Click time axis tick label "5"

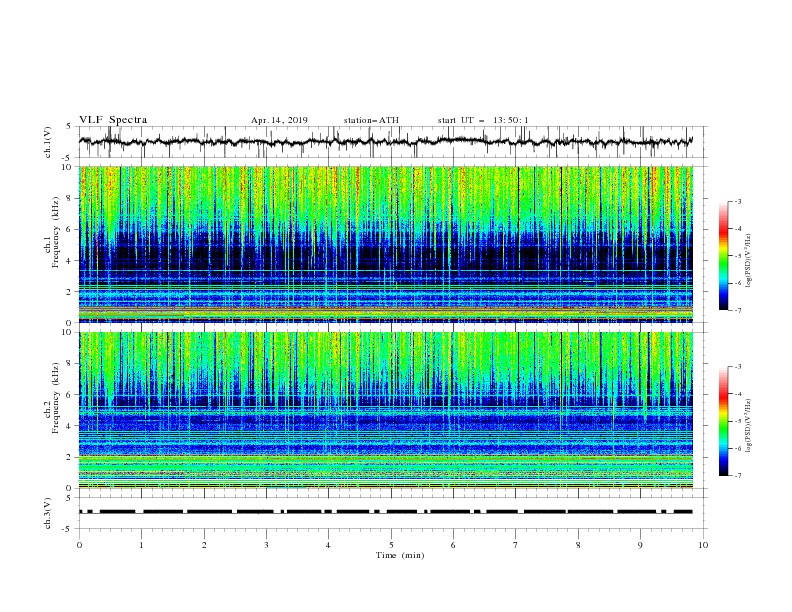391,545
